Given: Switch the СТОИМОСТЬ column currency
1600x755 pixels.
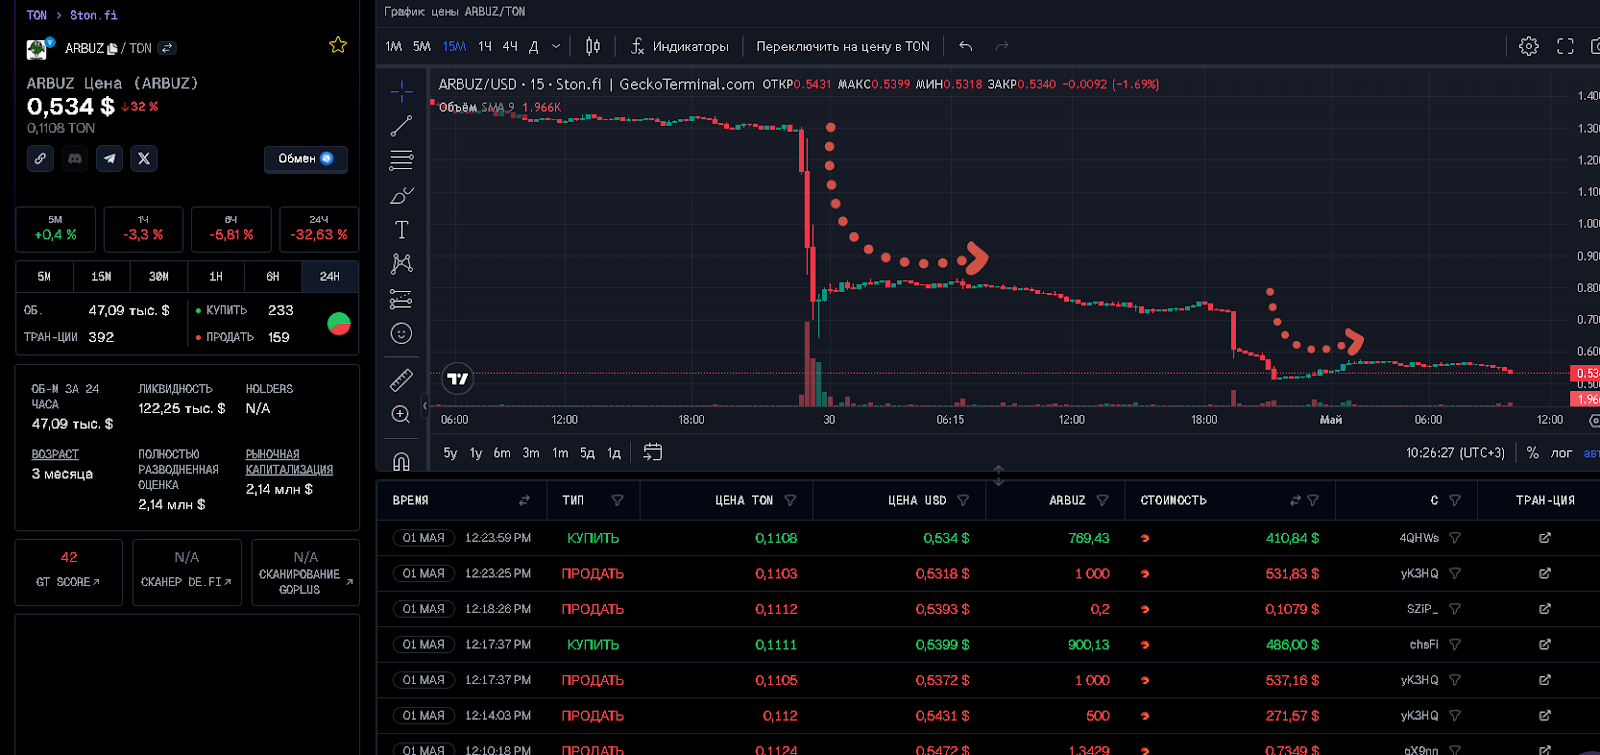Looking at the screenshot, I should coord(1295,500).
